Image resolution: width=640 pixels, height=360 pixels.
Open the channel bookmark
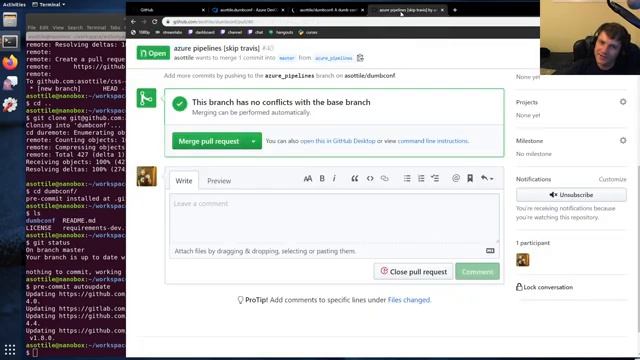point(232,32)
